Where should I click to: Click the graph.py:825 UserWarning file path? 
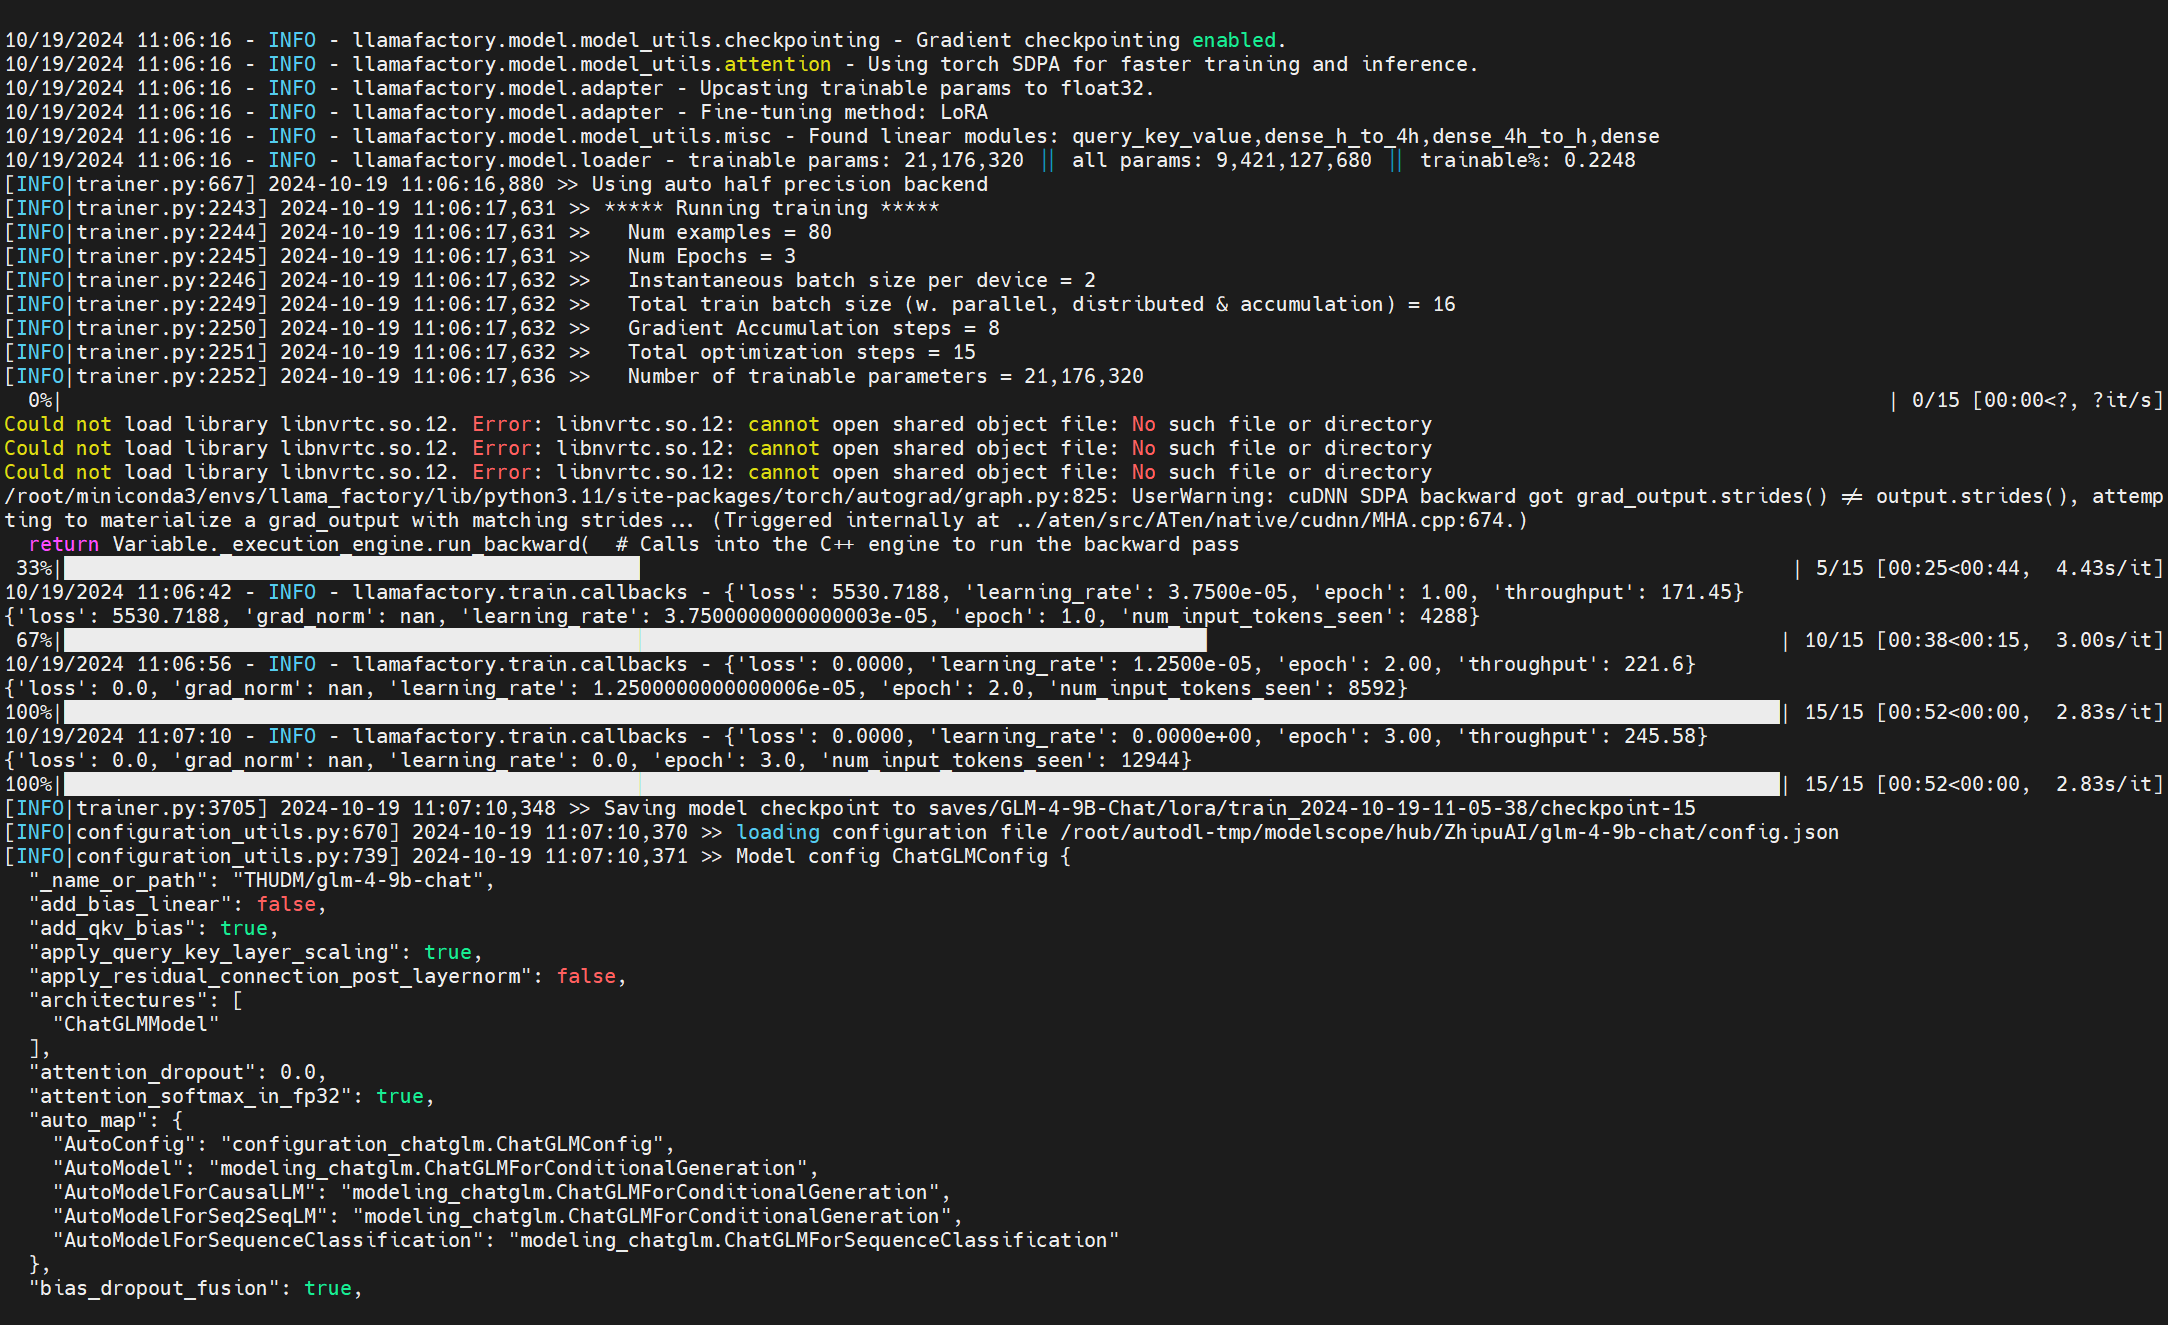(x=560, y=496)
